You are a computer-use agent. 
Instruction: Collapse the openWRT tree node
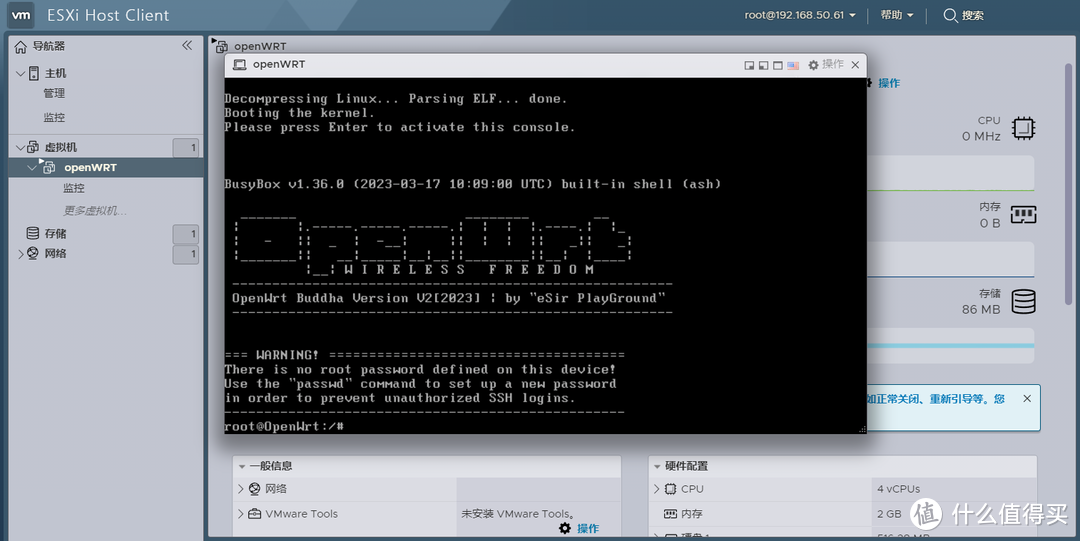tap(32, 167)
